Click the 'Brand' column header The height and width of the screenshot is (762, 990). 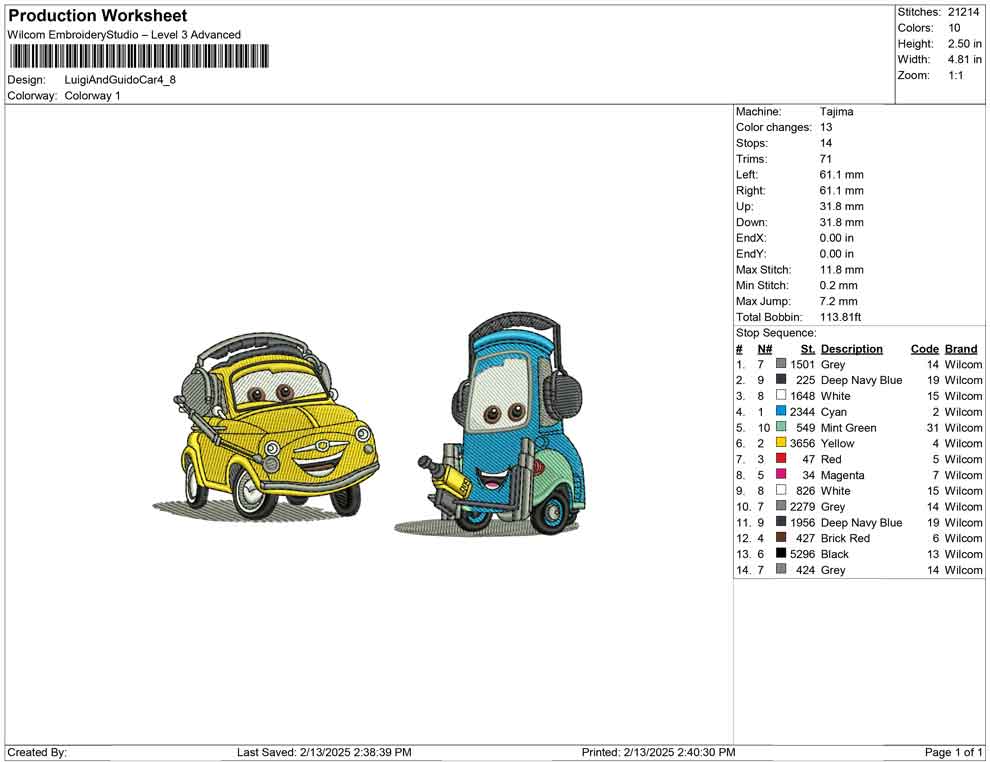click(961, 348)
